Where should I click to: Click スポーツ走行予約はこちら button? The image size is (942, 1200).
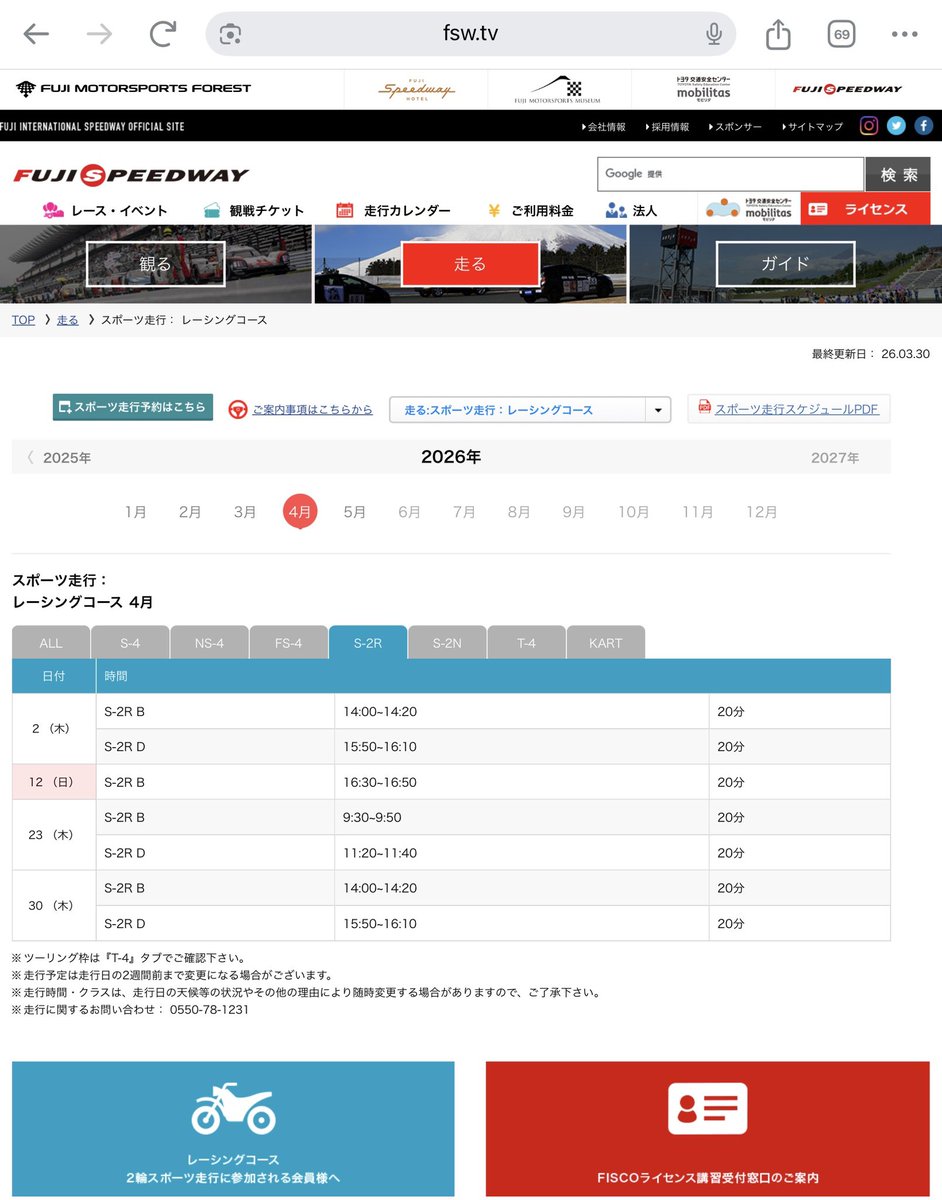pyautogui.click(x=133, y=407)
